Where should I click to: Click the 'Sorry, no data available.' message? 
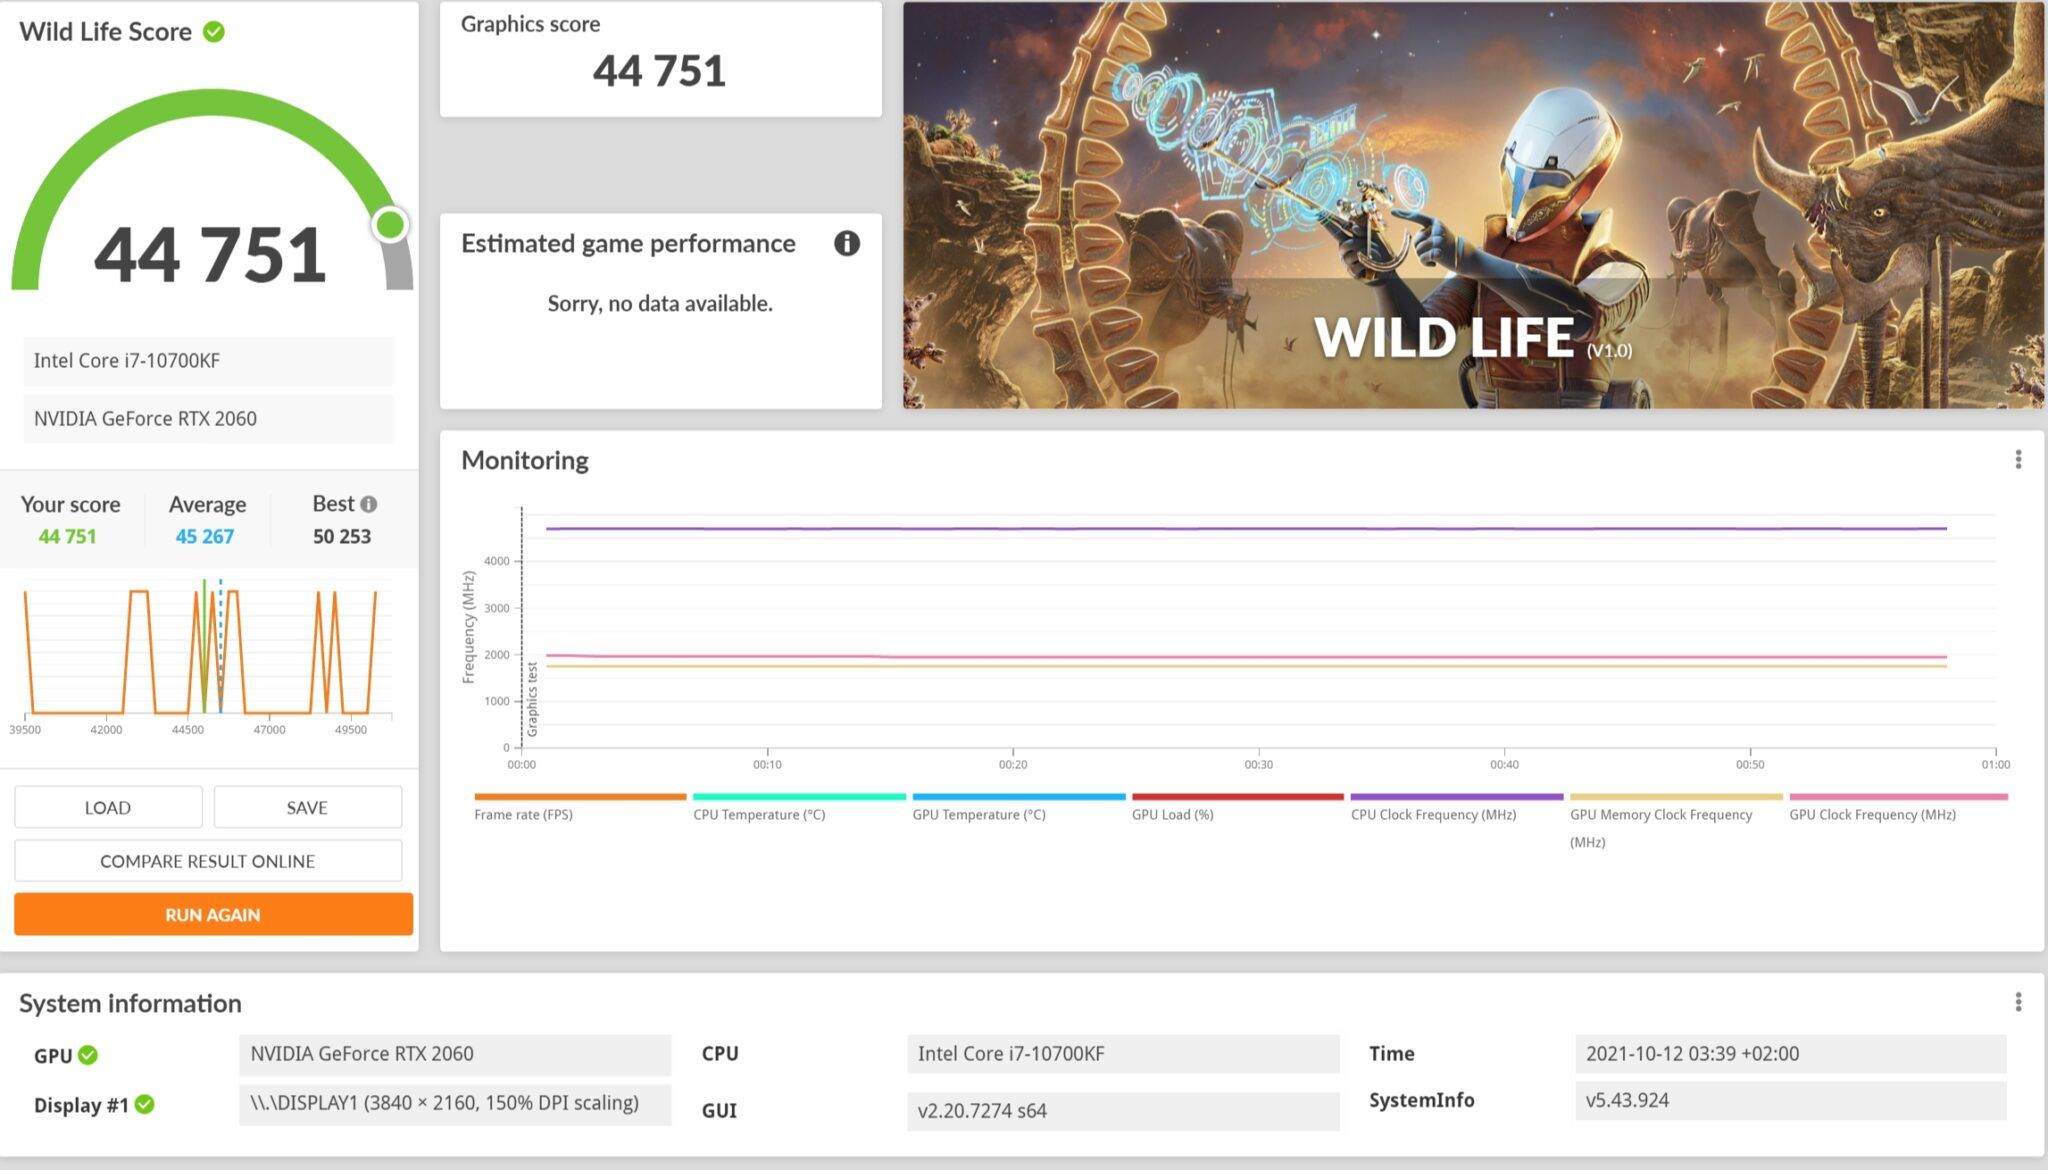pyautogui.click(x=660, y=303)
